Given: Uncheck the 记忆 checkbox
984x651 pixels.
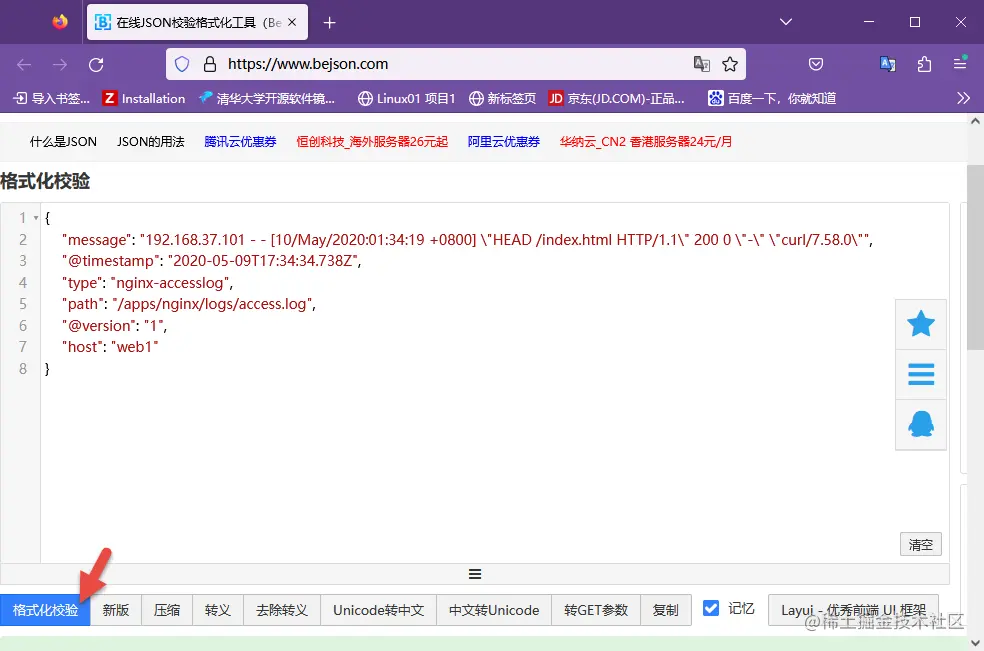Looking at the screenshot, I should point(711,608).
